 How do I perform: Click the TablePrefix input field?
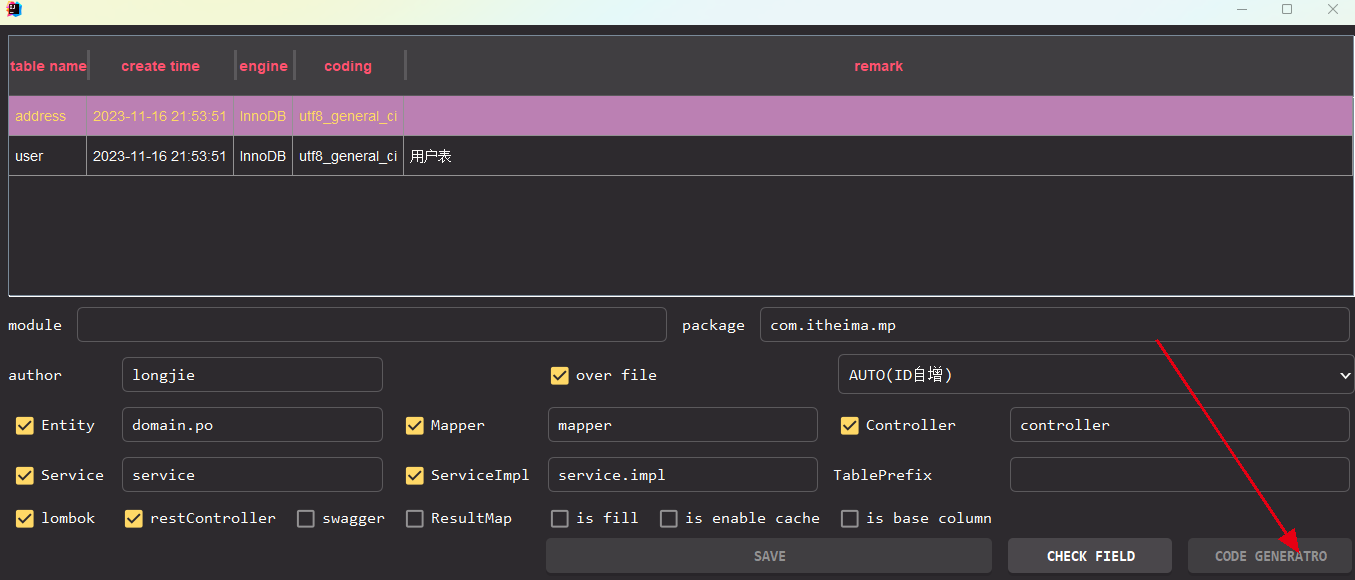(x=1180, y=475)
